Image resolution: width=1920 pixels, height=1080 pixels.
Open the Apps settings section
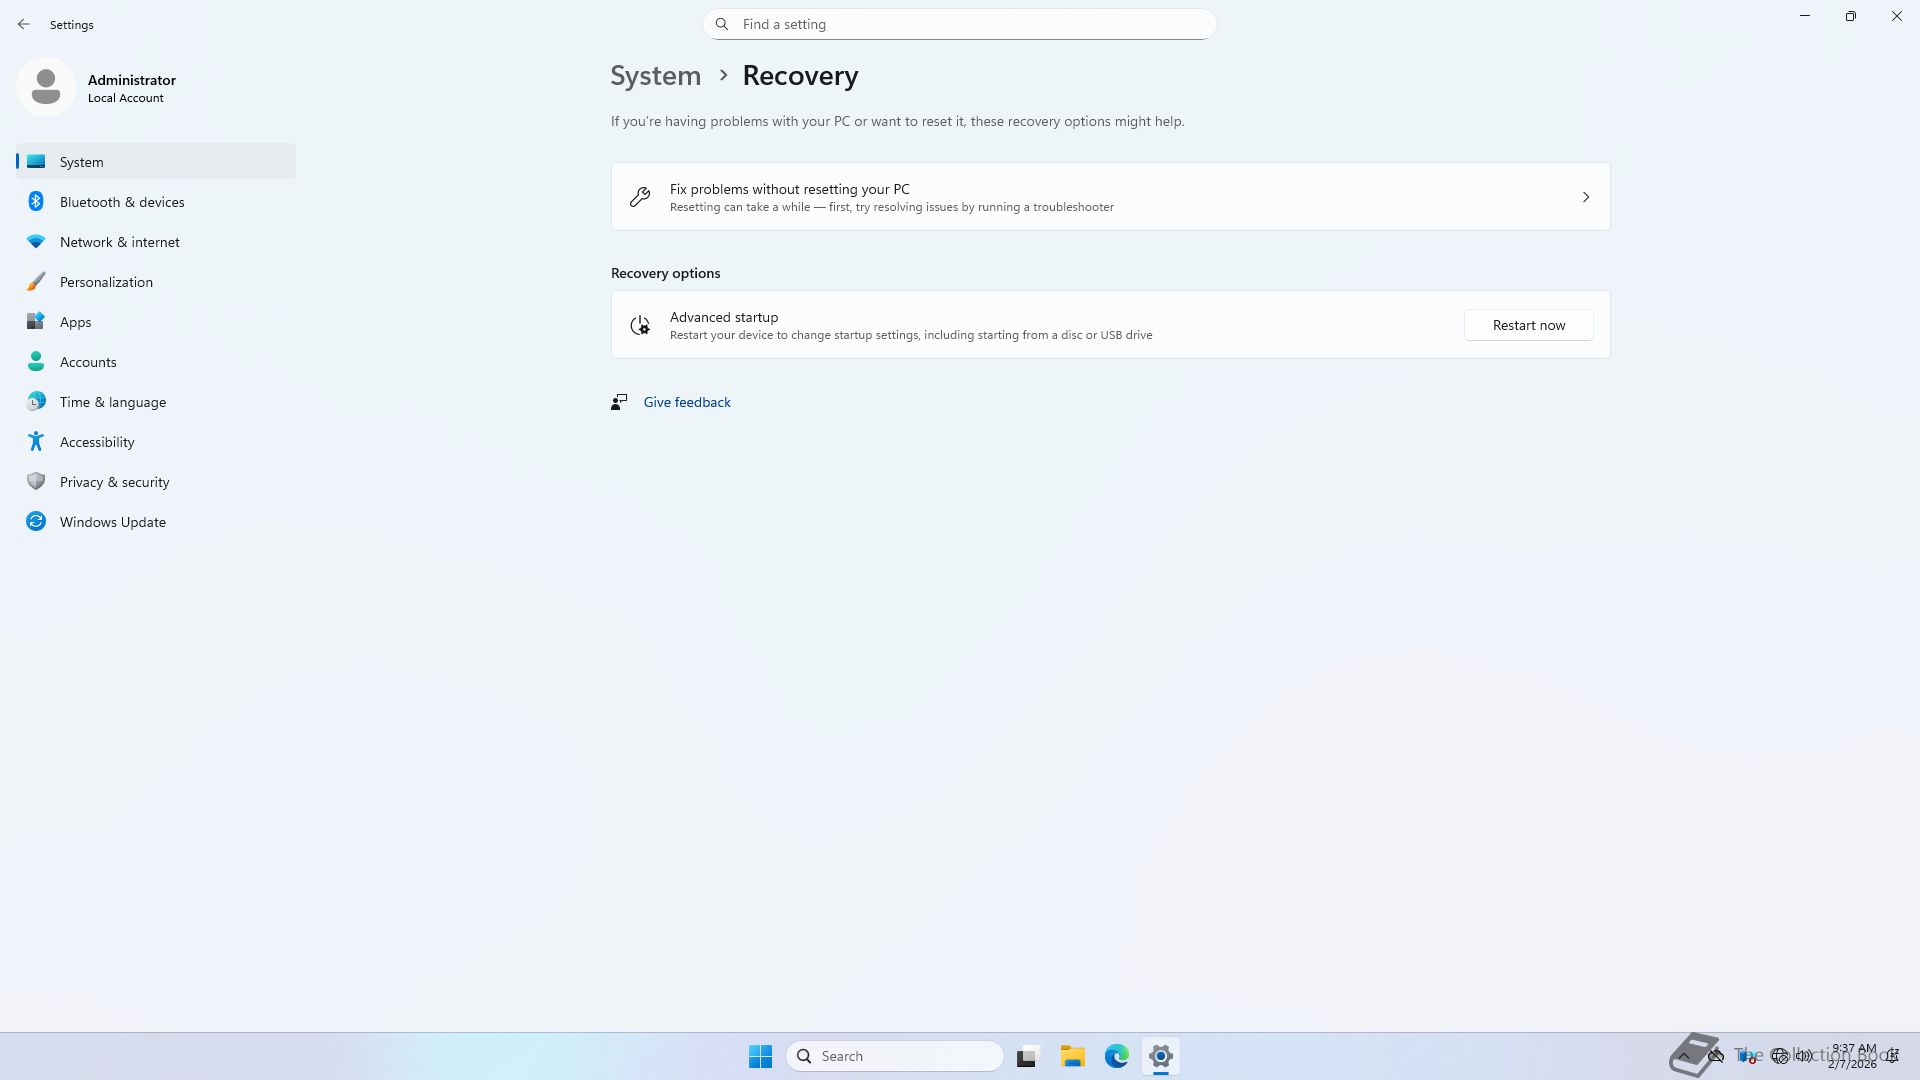(x=75, y=322)
